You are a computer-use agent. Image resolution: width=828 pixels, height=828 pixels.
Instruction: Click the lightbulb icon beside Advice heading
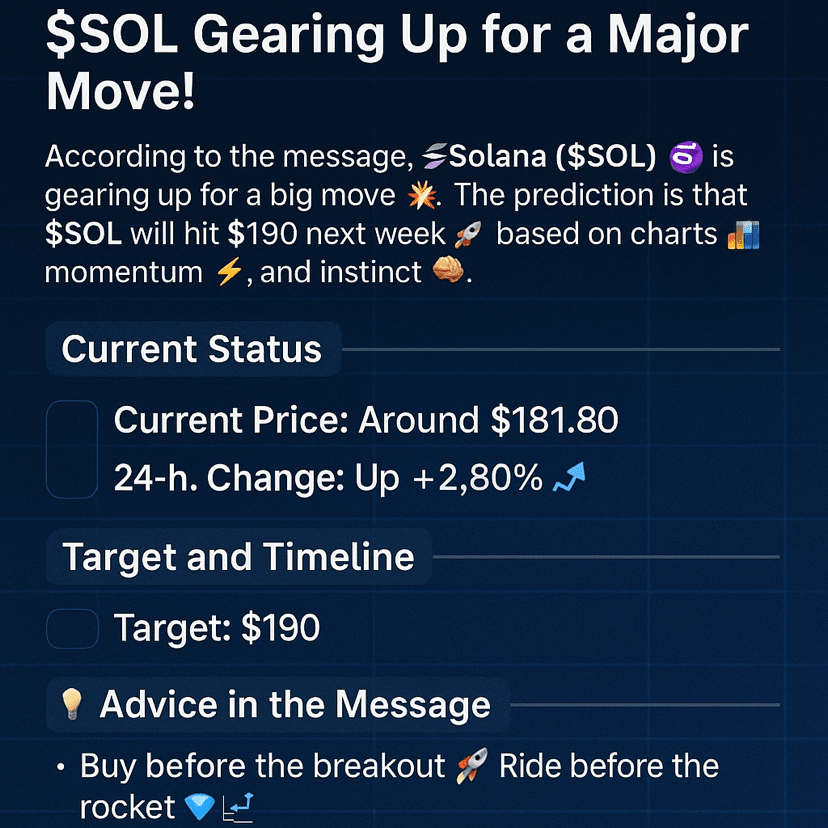coord(71,704)
